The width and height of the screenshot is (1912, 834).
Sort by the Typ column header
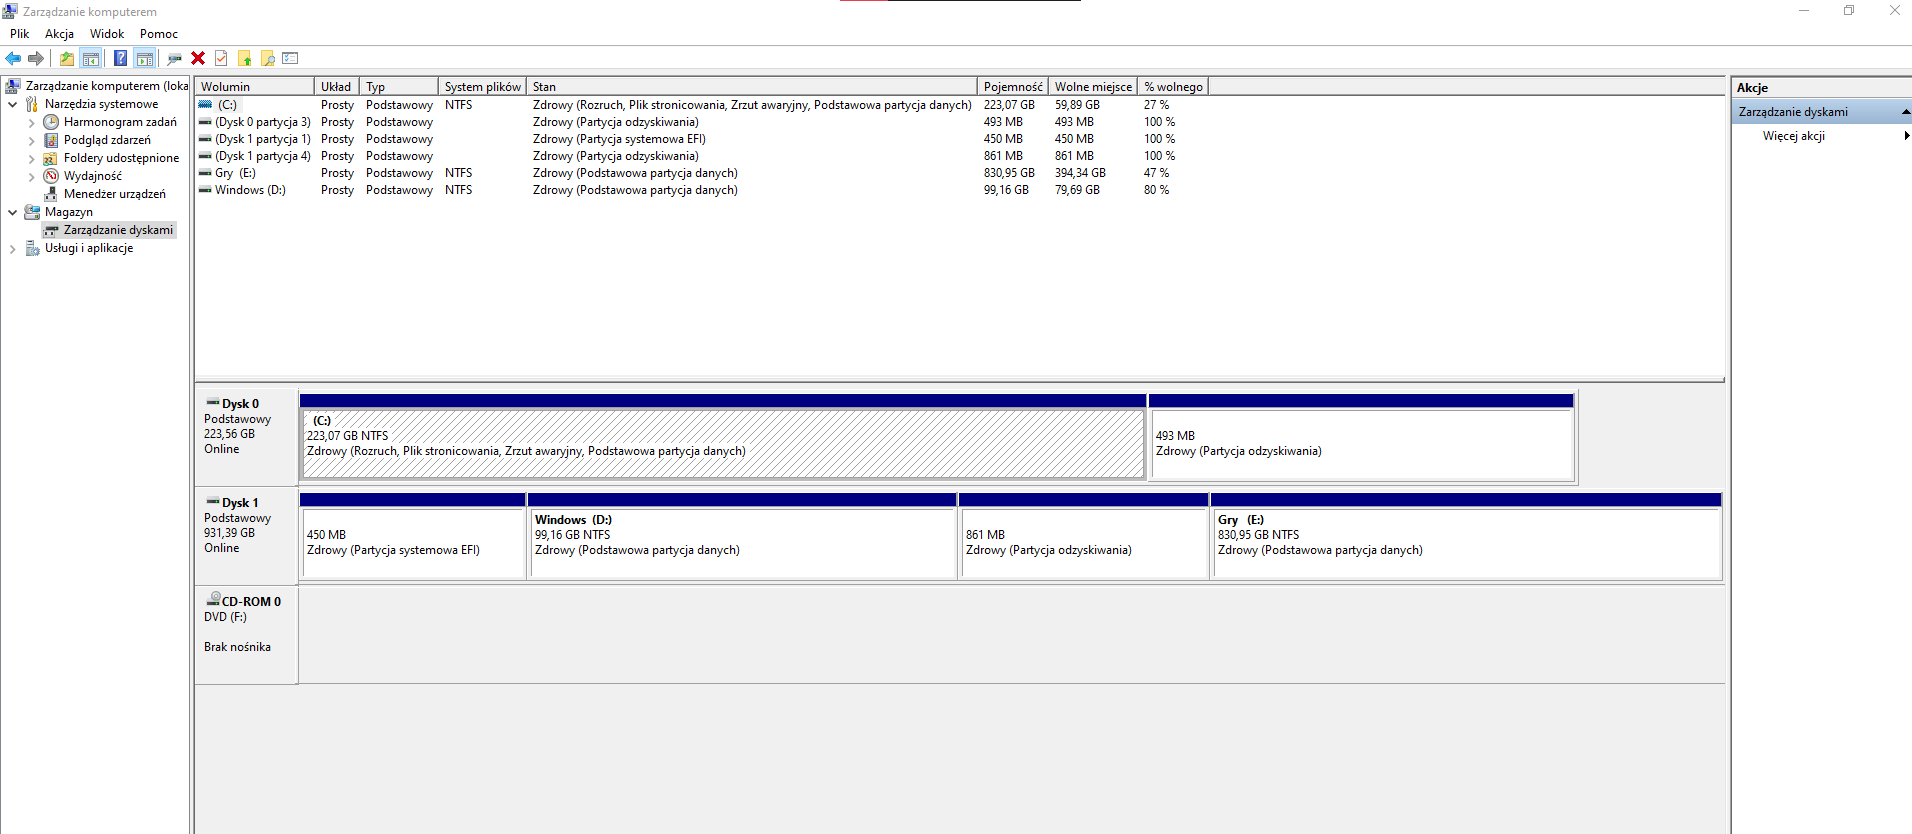pyautogui.click(x=399, y=87)
